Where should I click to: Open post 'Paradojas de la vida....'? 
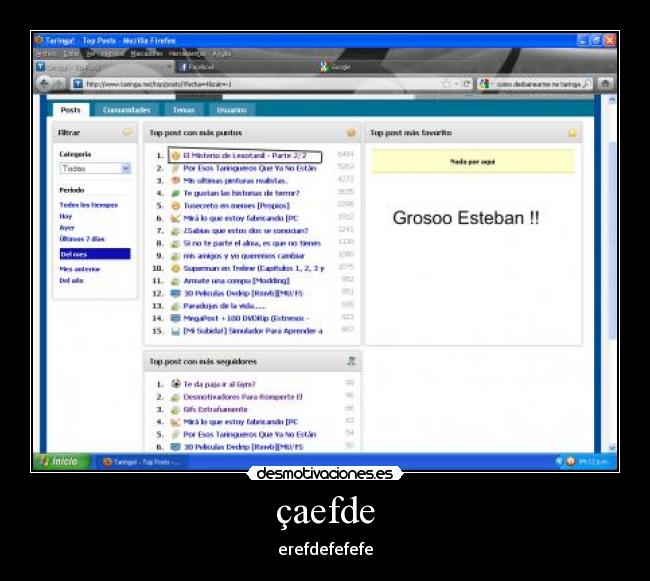(224, 306)
